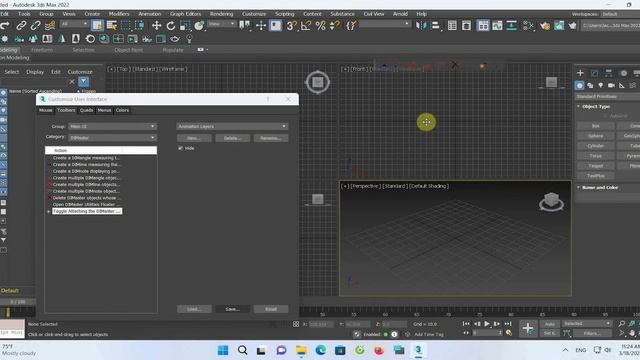This screenshot has width=640, height=360.
Task: Open Select by Name tool
Action: tap(111, 25)
